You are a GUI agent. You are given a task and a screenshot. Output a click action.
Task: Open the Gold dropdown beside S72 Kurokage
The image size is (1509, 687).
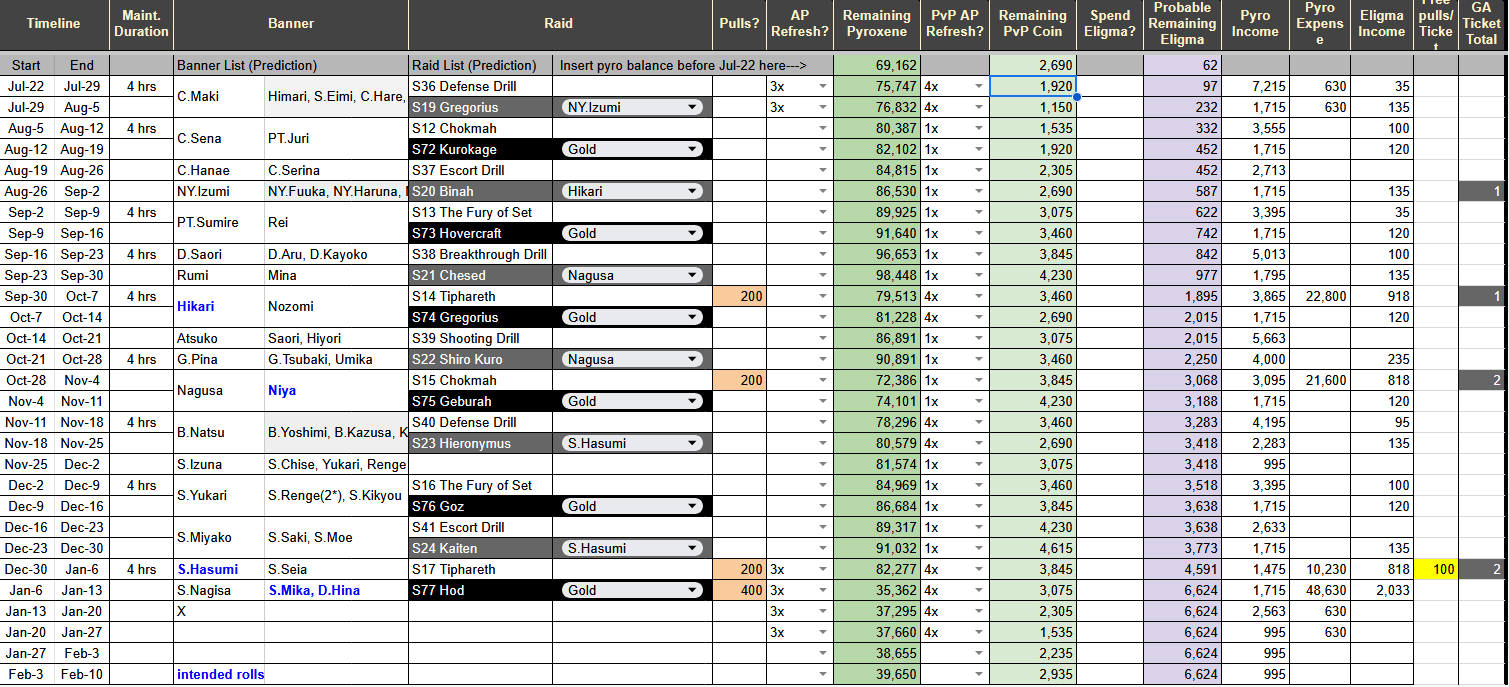[631, 149]
